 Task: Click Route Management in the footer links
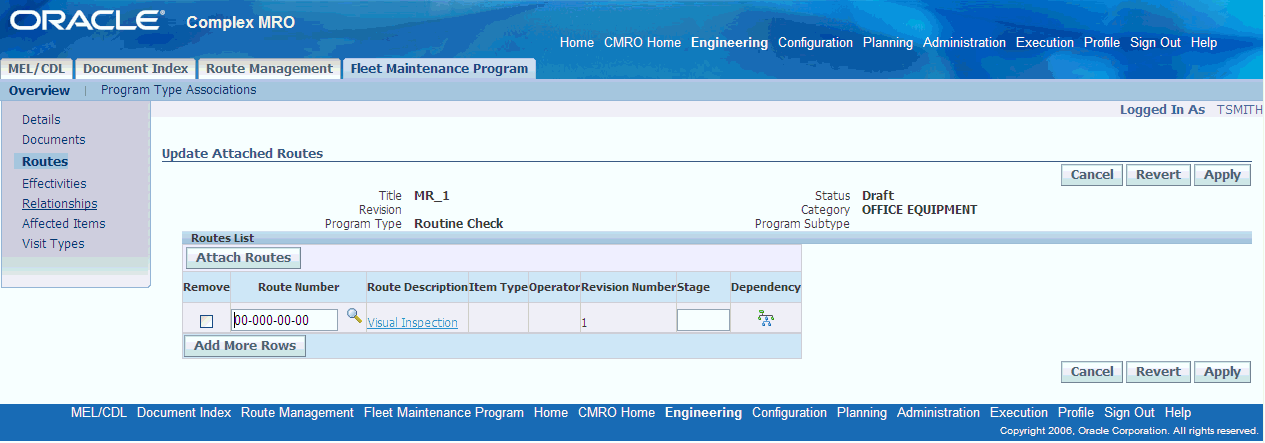coord(297,413)
